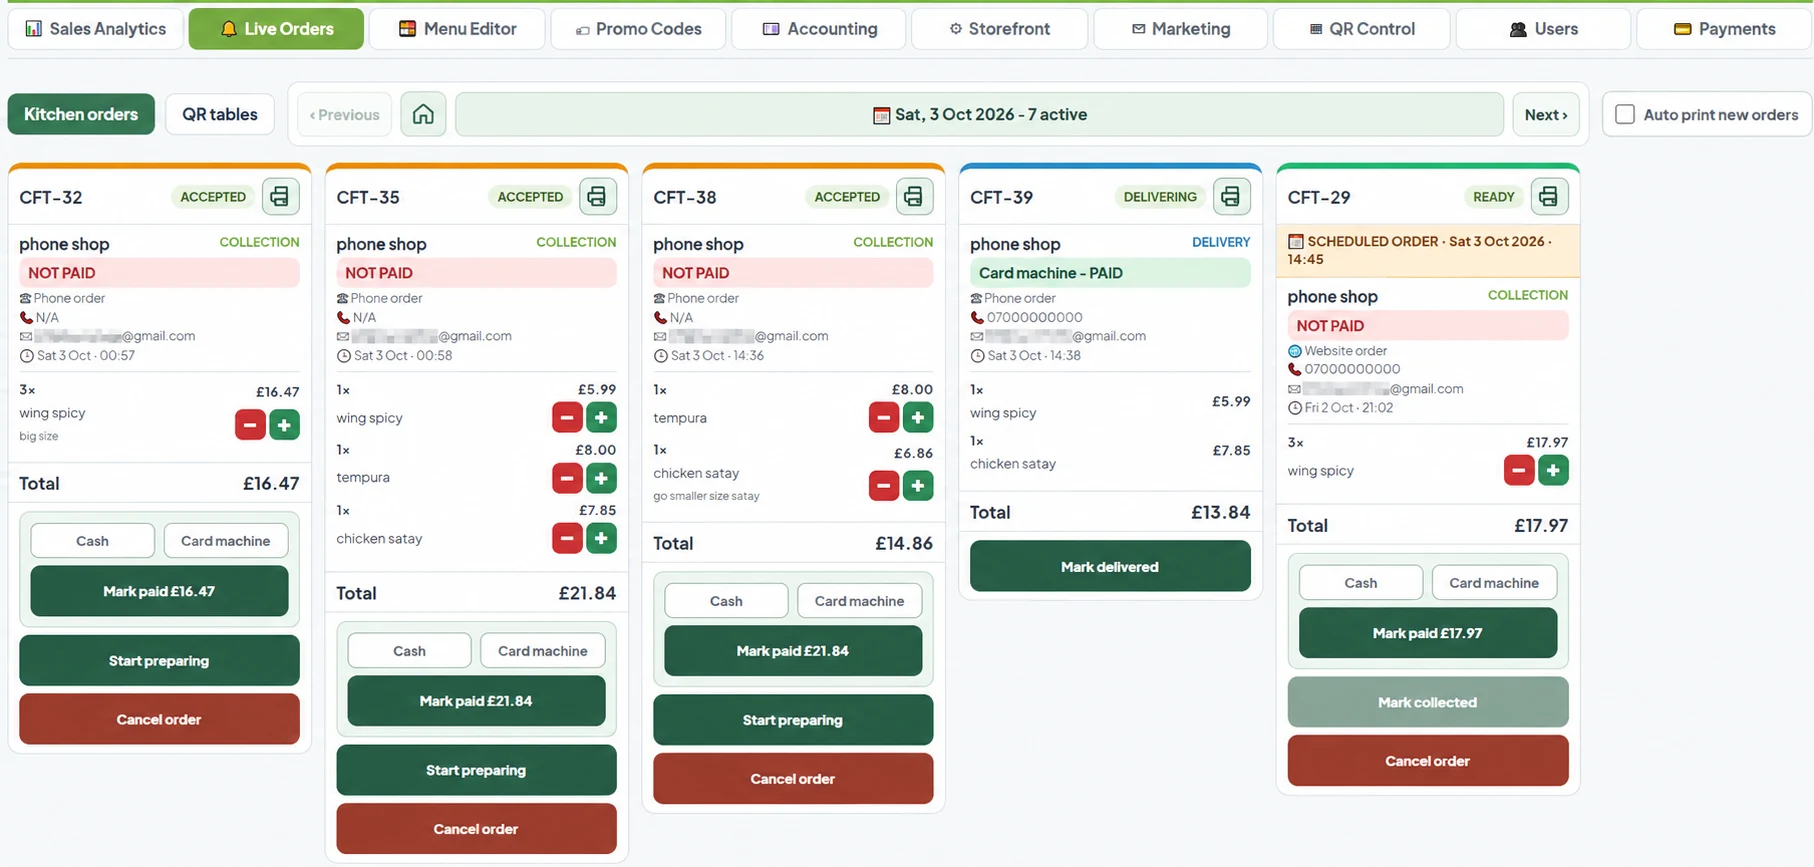Set Card machine payment on CFT-29

1495,583
